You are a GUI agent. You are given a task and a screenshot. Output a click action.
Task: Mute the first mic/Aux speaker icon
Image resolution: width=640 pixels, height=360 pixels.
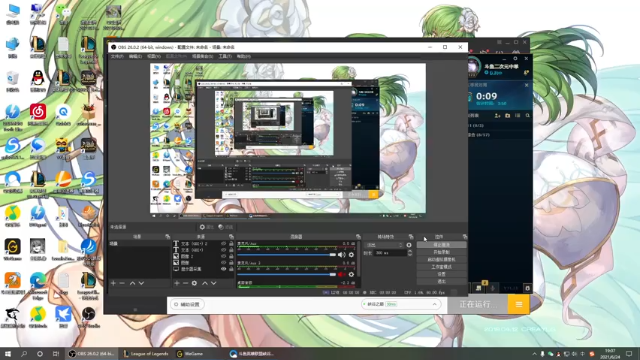tap(341, 255)
